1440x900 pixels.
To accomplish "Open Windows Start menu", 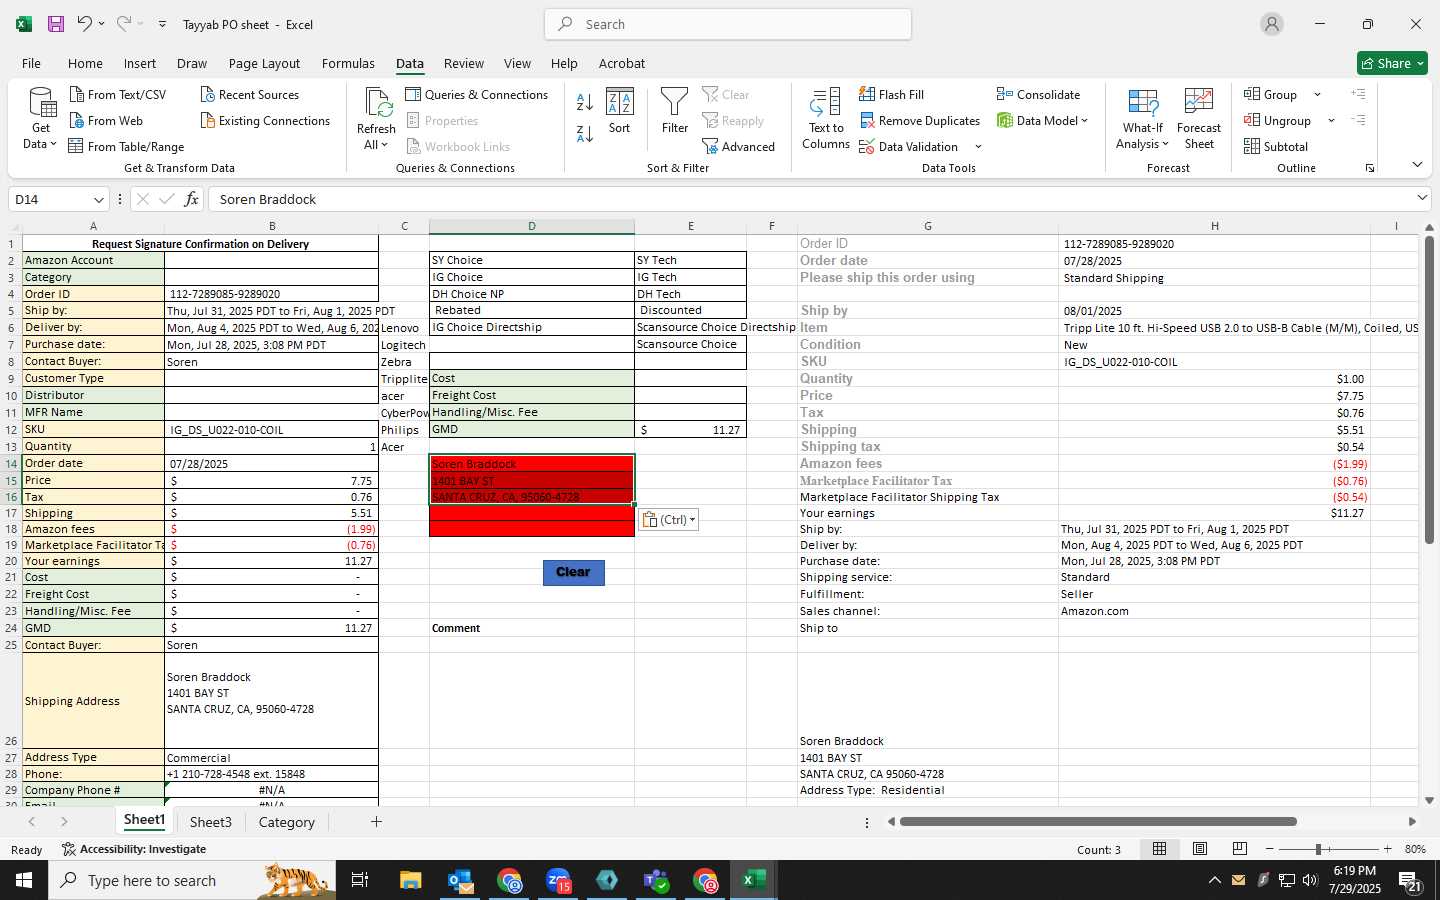I will point(24,880).
